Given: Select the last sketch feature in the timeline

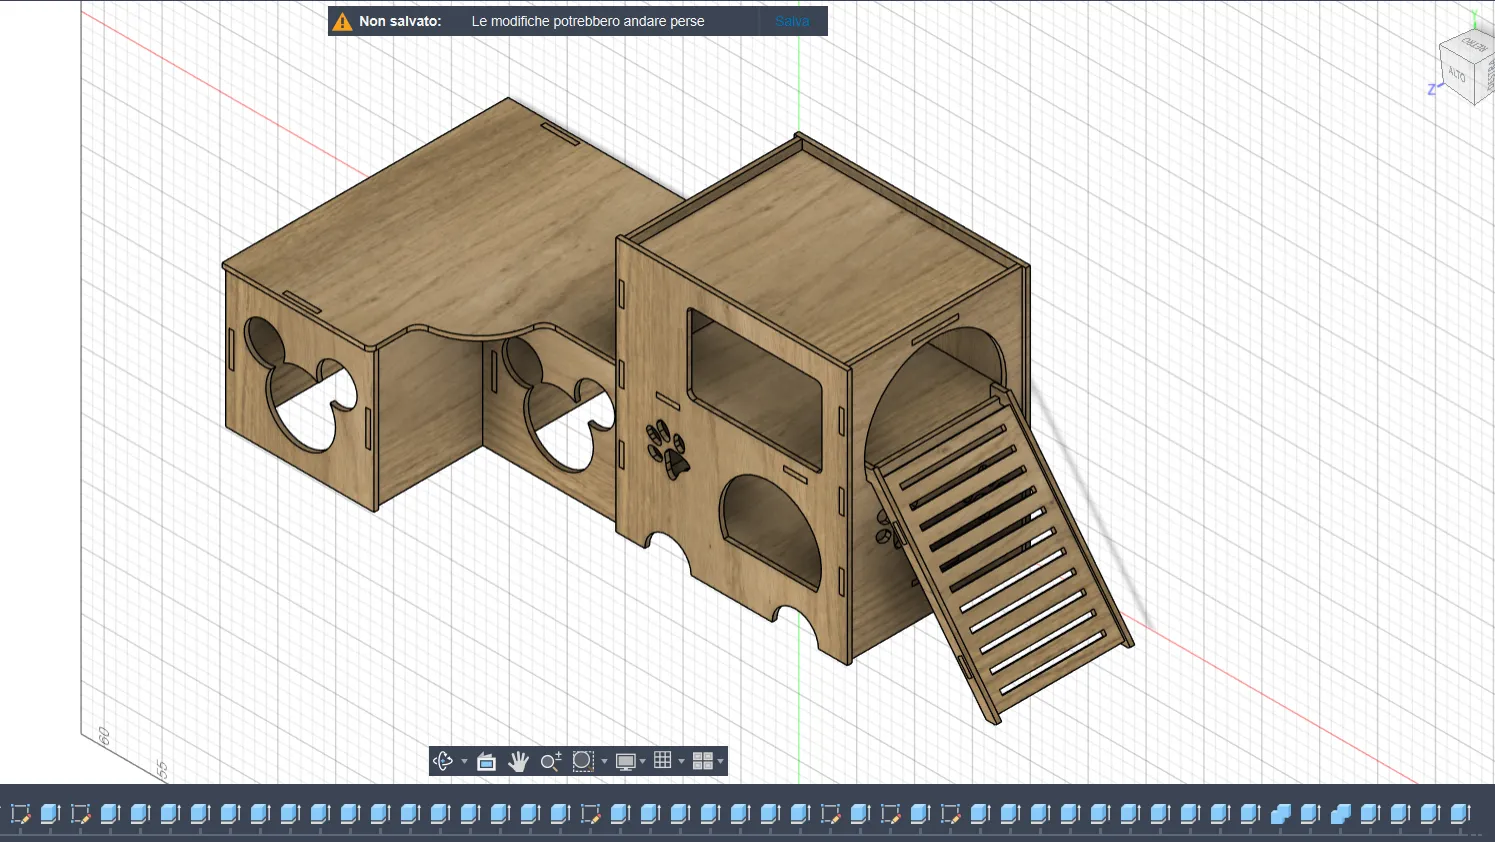Looking at the screenshot, I should click(950, 814).
